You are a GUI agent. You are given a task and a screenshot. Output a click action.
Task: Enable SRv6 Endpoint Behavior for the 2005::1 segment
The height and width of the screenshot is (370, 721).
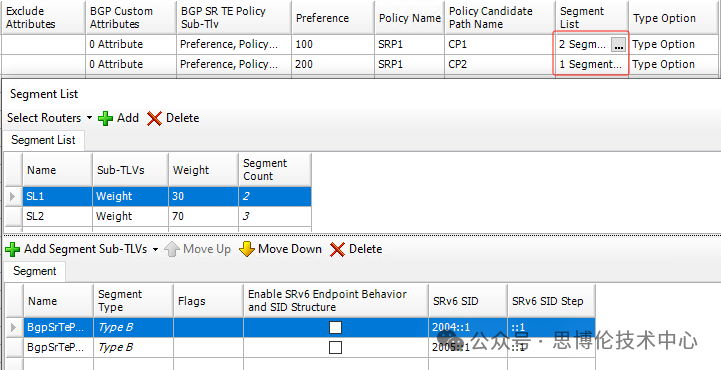336,347
